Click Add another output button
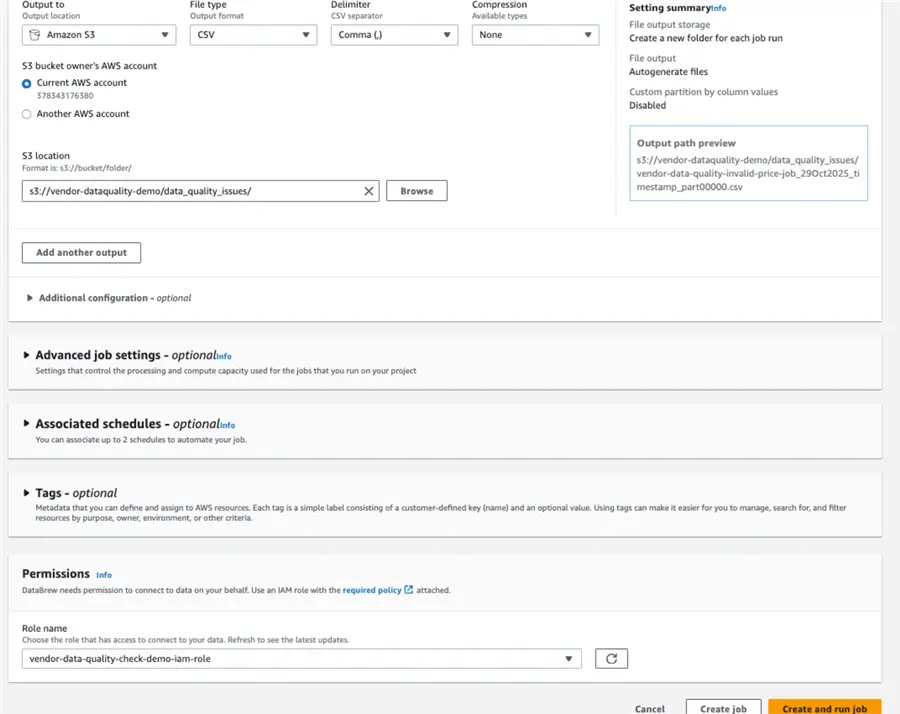 point(82,253)
